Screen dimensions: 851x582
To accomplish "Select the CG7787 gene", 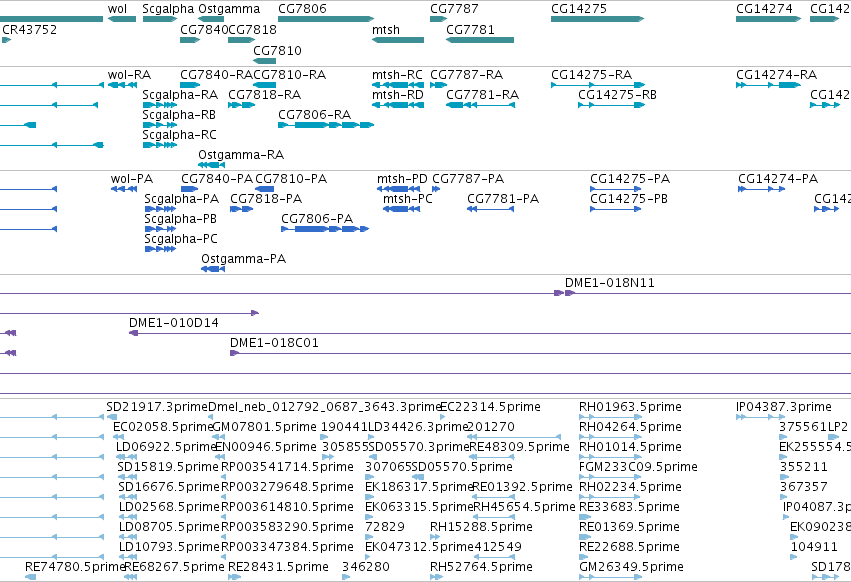I will tap(439, 19).
